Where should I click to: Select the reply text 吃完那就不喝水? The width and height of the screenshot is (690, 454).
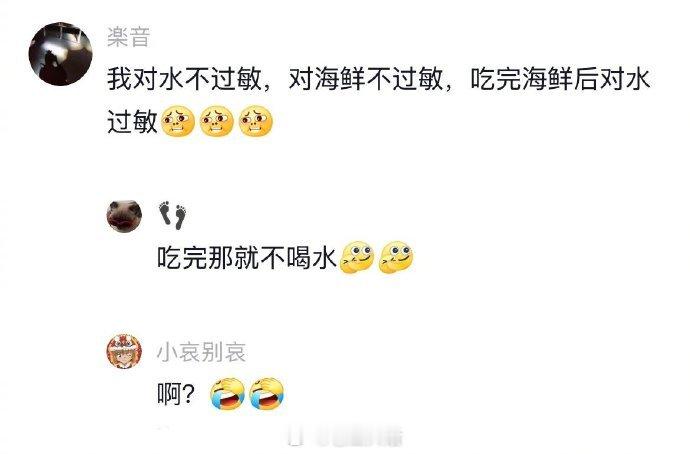247,258
